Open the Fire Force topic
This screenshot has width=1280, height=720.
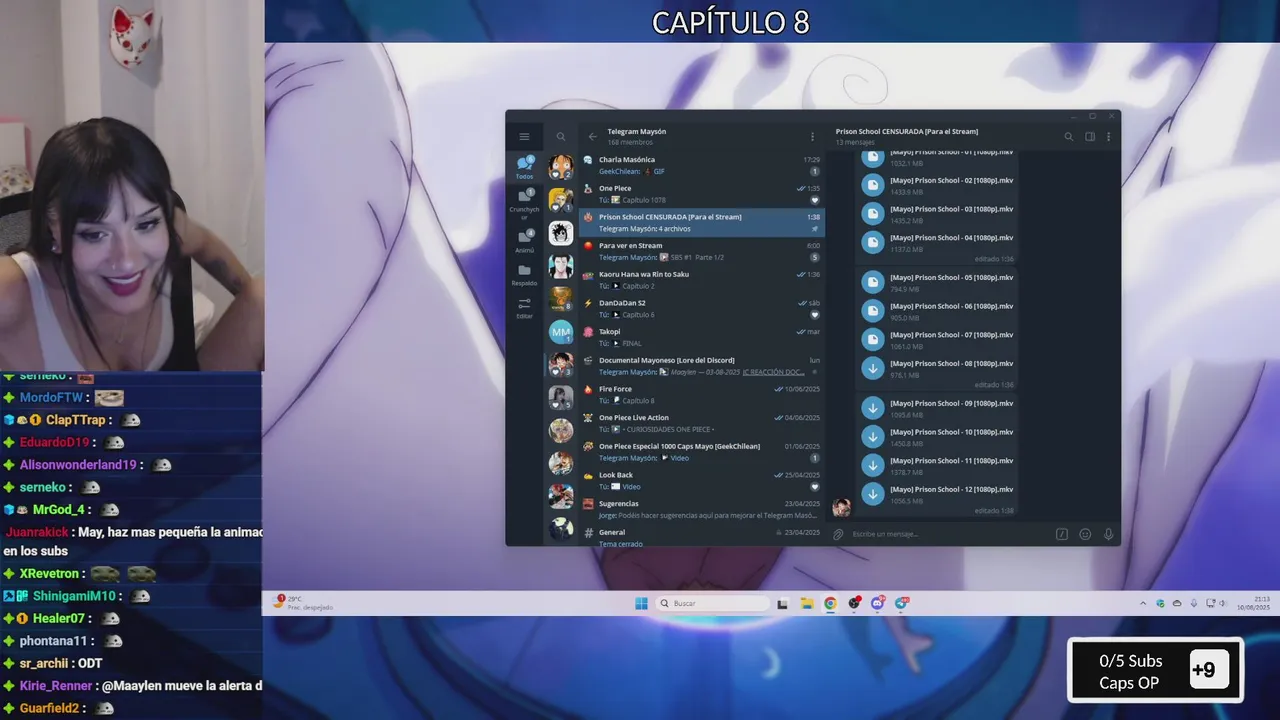coord(702,394)
